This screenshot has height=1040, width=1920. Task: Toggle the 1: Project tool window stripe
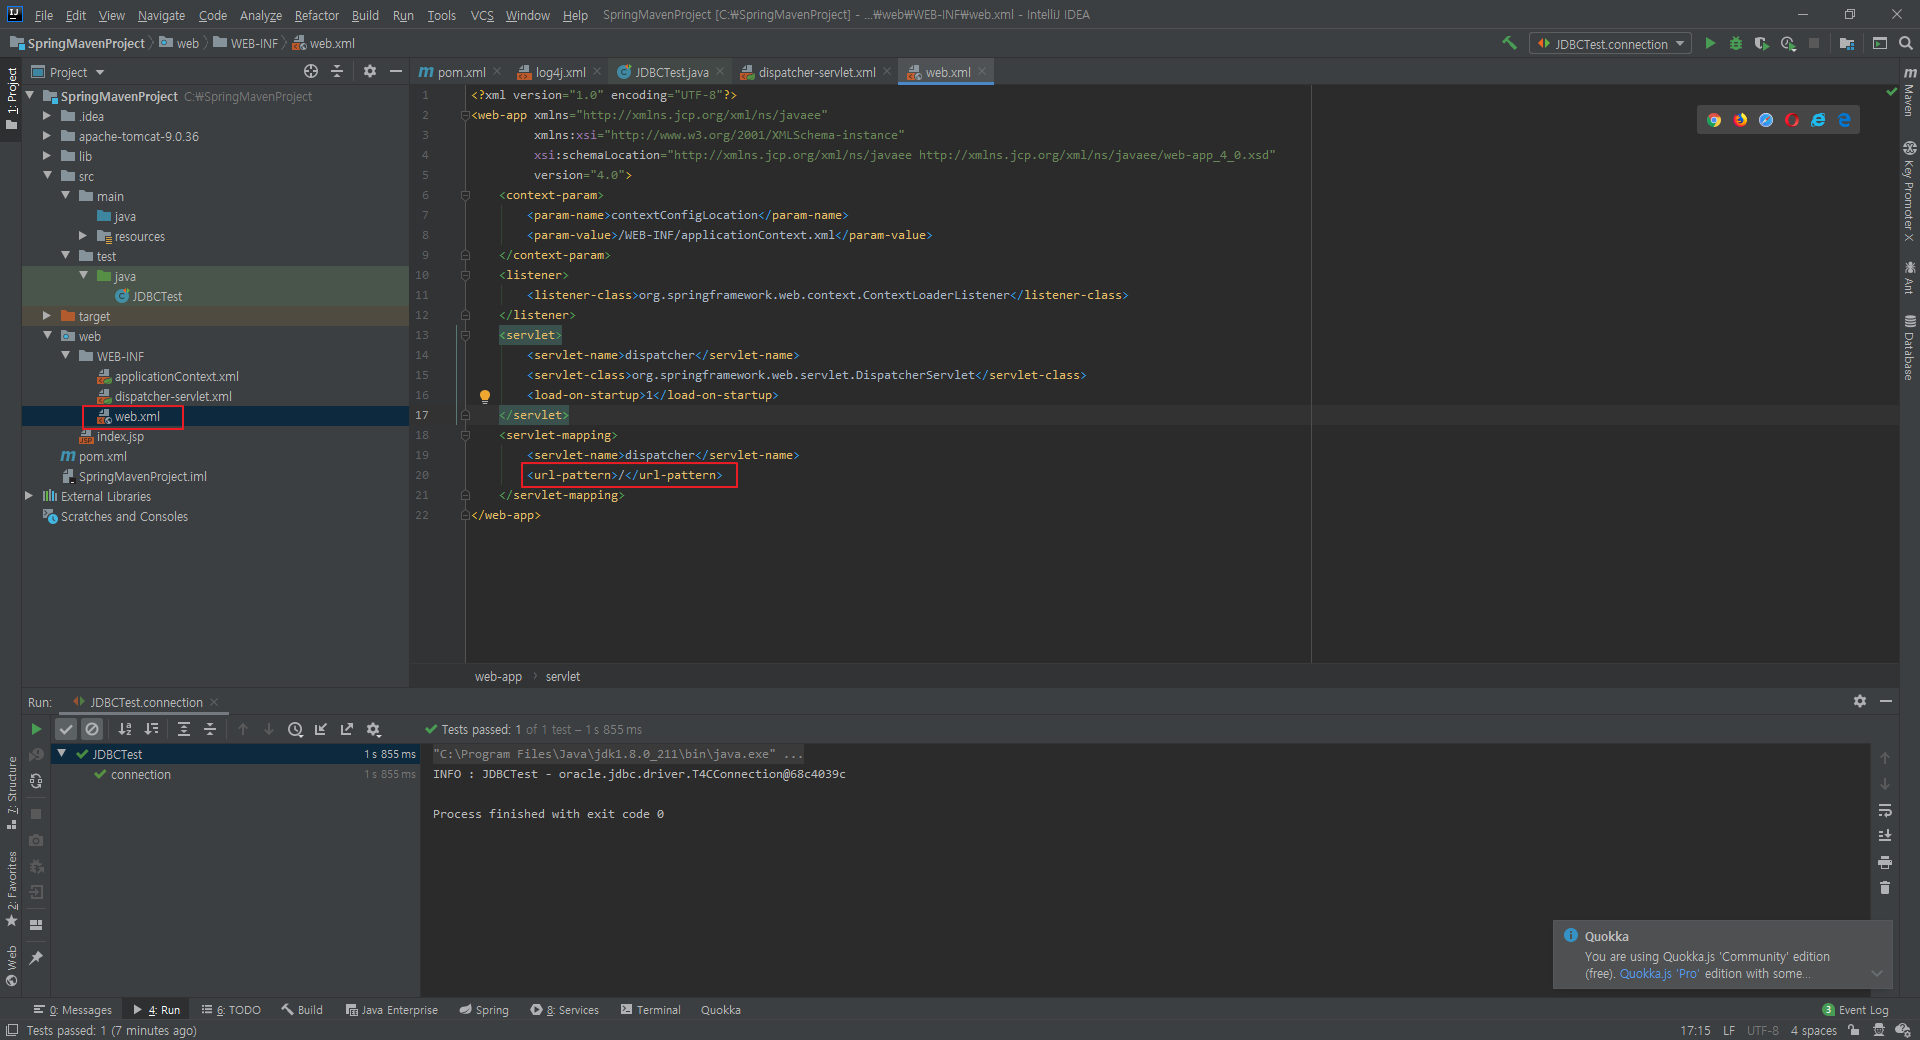[11, 99]
